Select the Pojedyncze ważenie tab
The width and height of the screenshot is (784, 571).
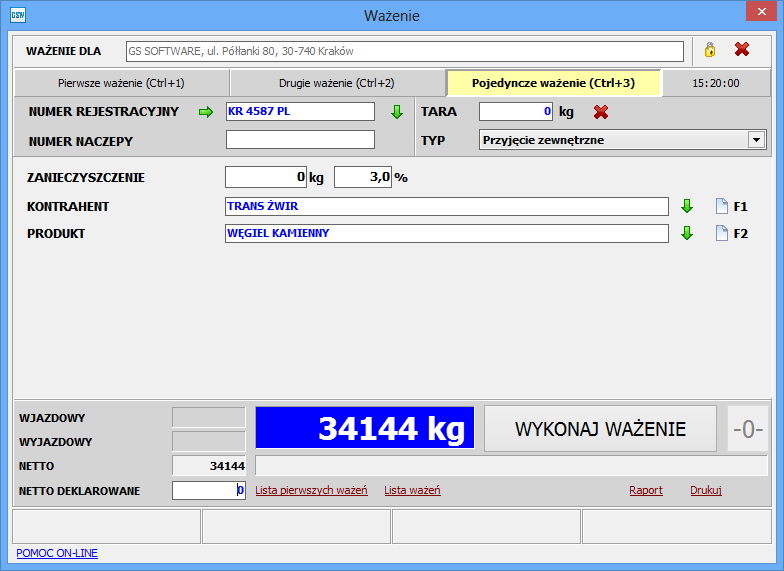[x=553, y=83]
